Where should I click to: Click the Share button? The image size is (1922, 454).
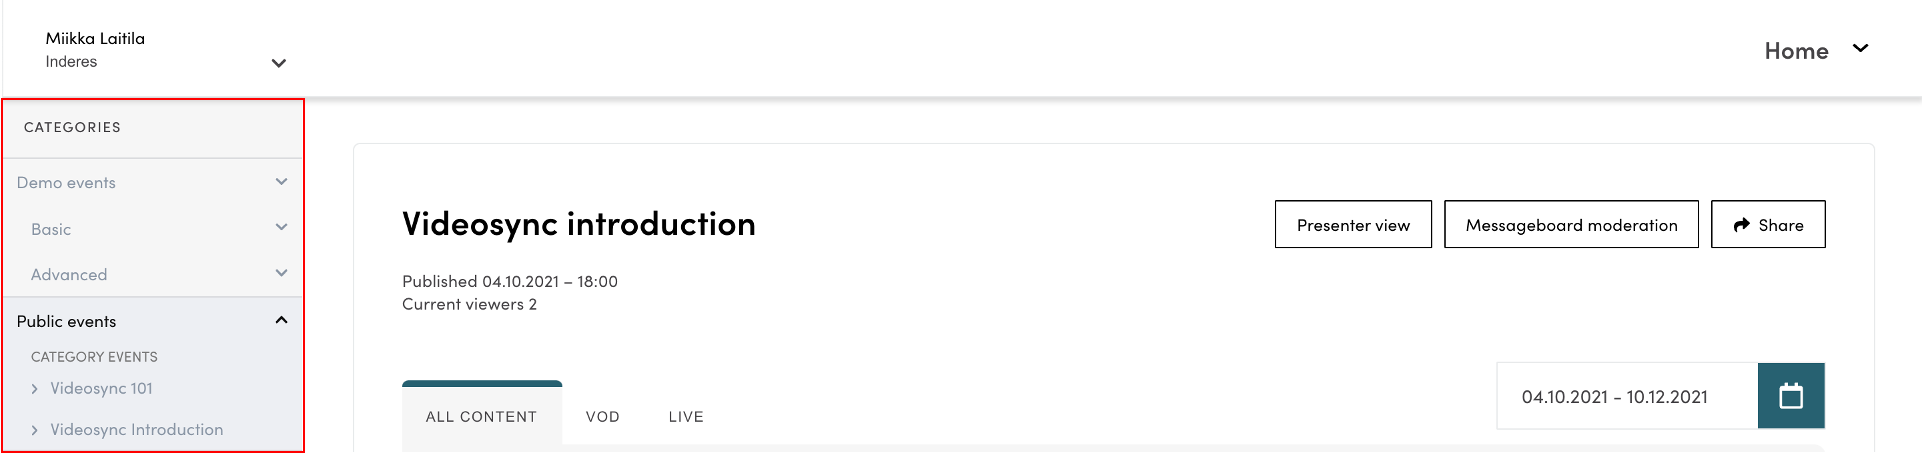[1767, 225]
